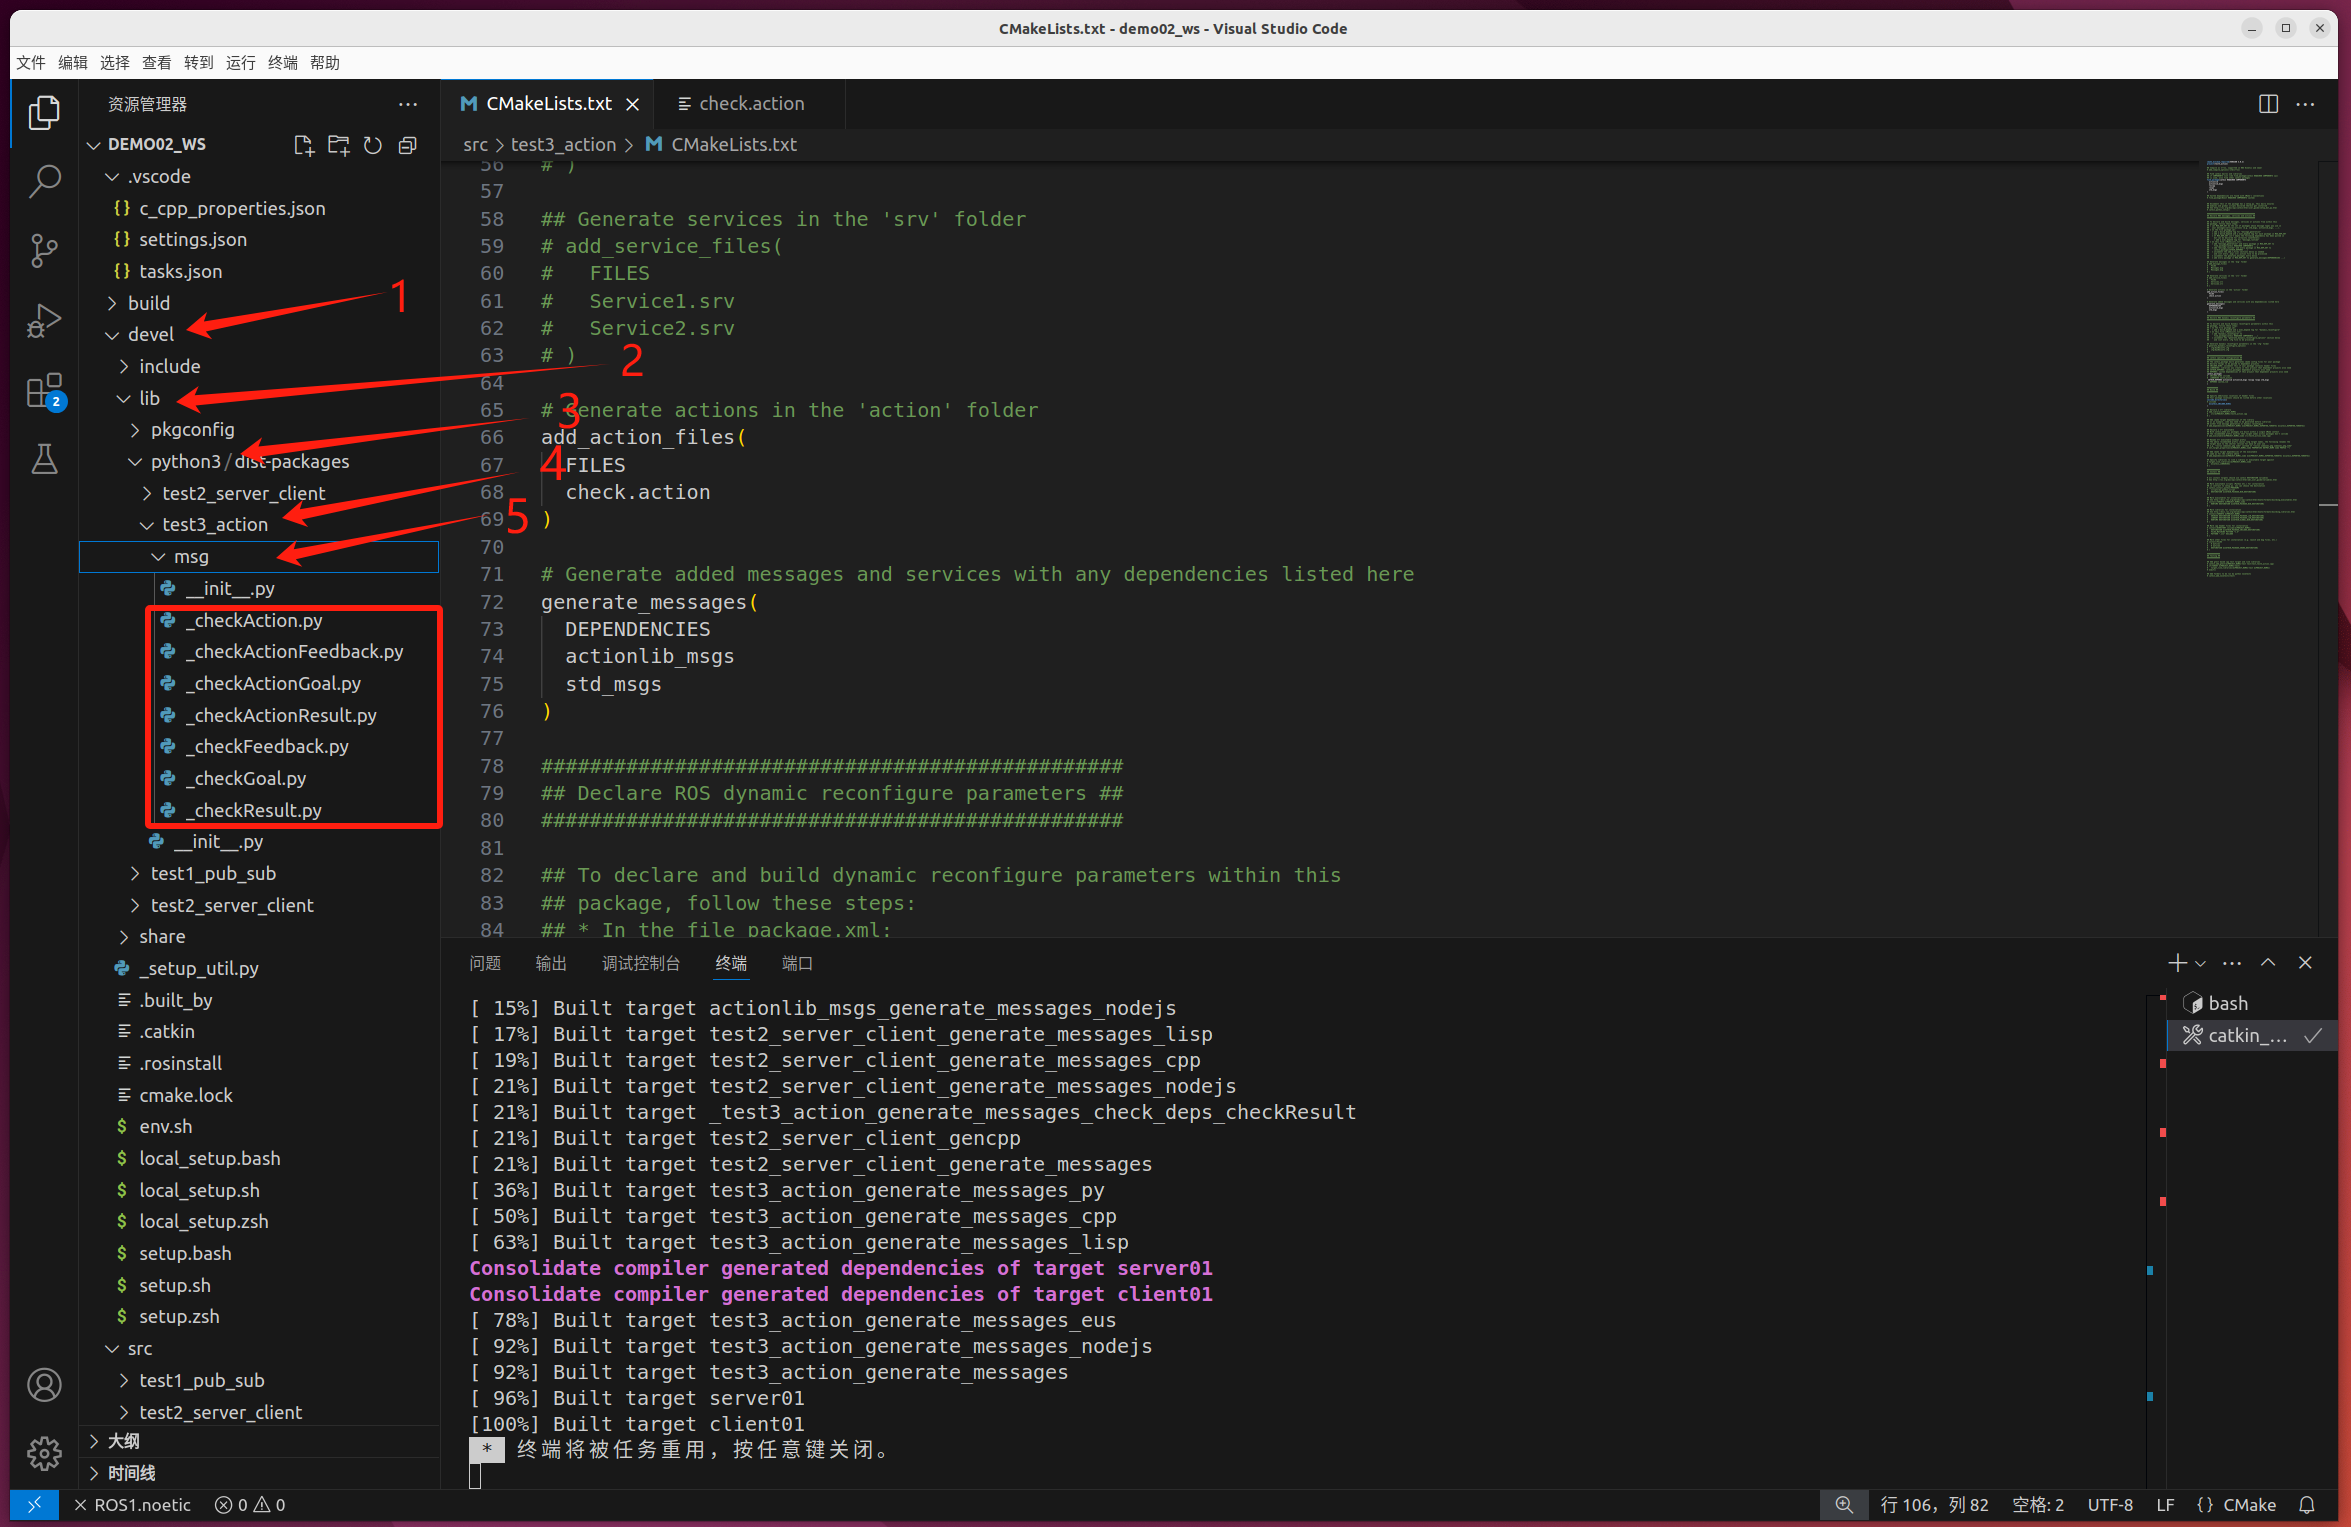
Task: Open the 终端 menu in menu bar
Action: click(x=282, y=62)
